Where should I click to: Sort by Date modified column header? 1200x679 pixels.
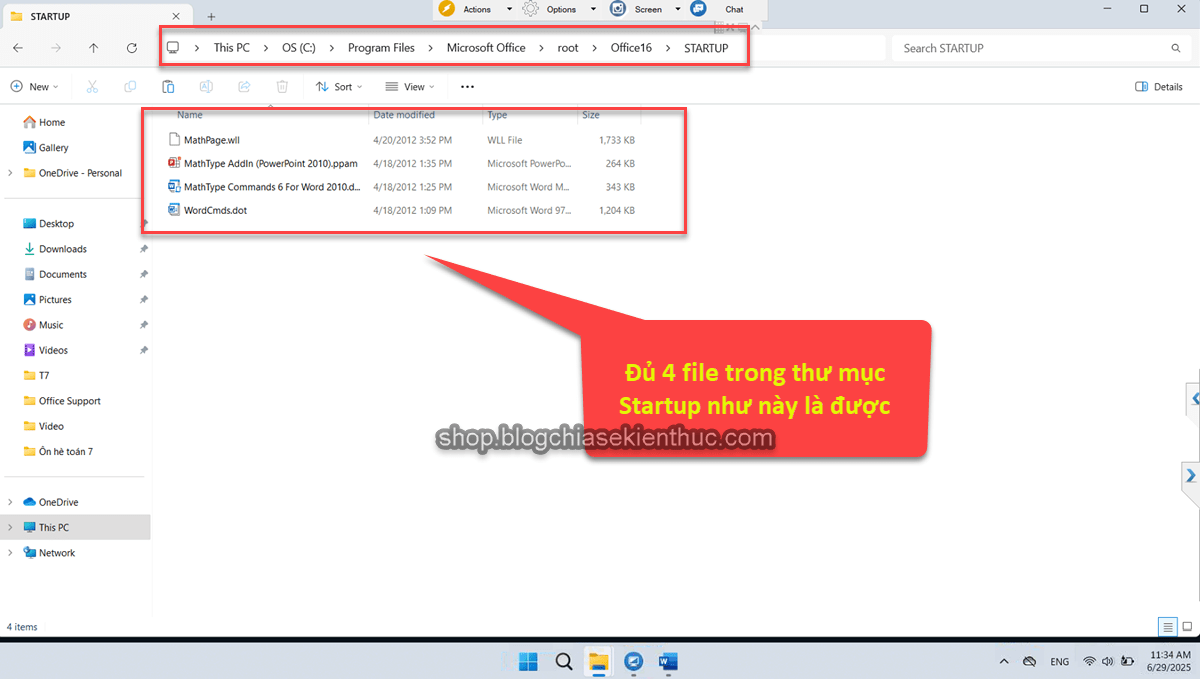(404, 115)
